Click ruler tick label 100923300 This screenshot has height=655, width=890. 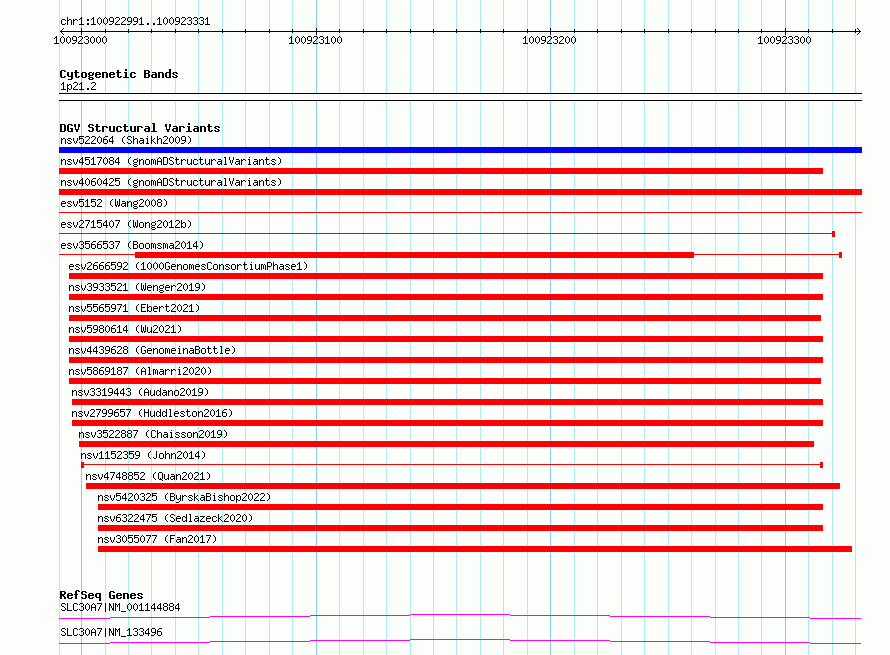click(784, 40)
